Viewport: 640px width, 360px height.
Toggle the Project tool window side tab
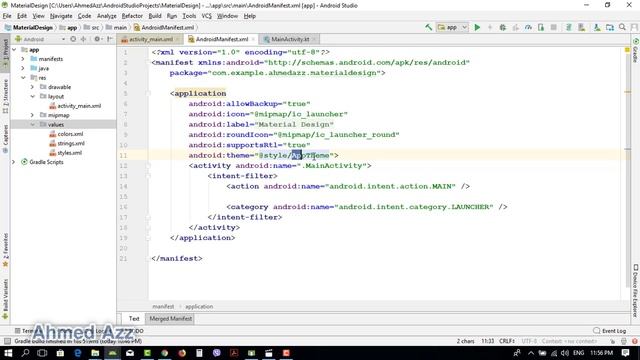pyautogui.click(x=5, y=53)
